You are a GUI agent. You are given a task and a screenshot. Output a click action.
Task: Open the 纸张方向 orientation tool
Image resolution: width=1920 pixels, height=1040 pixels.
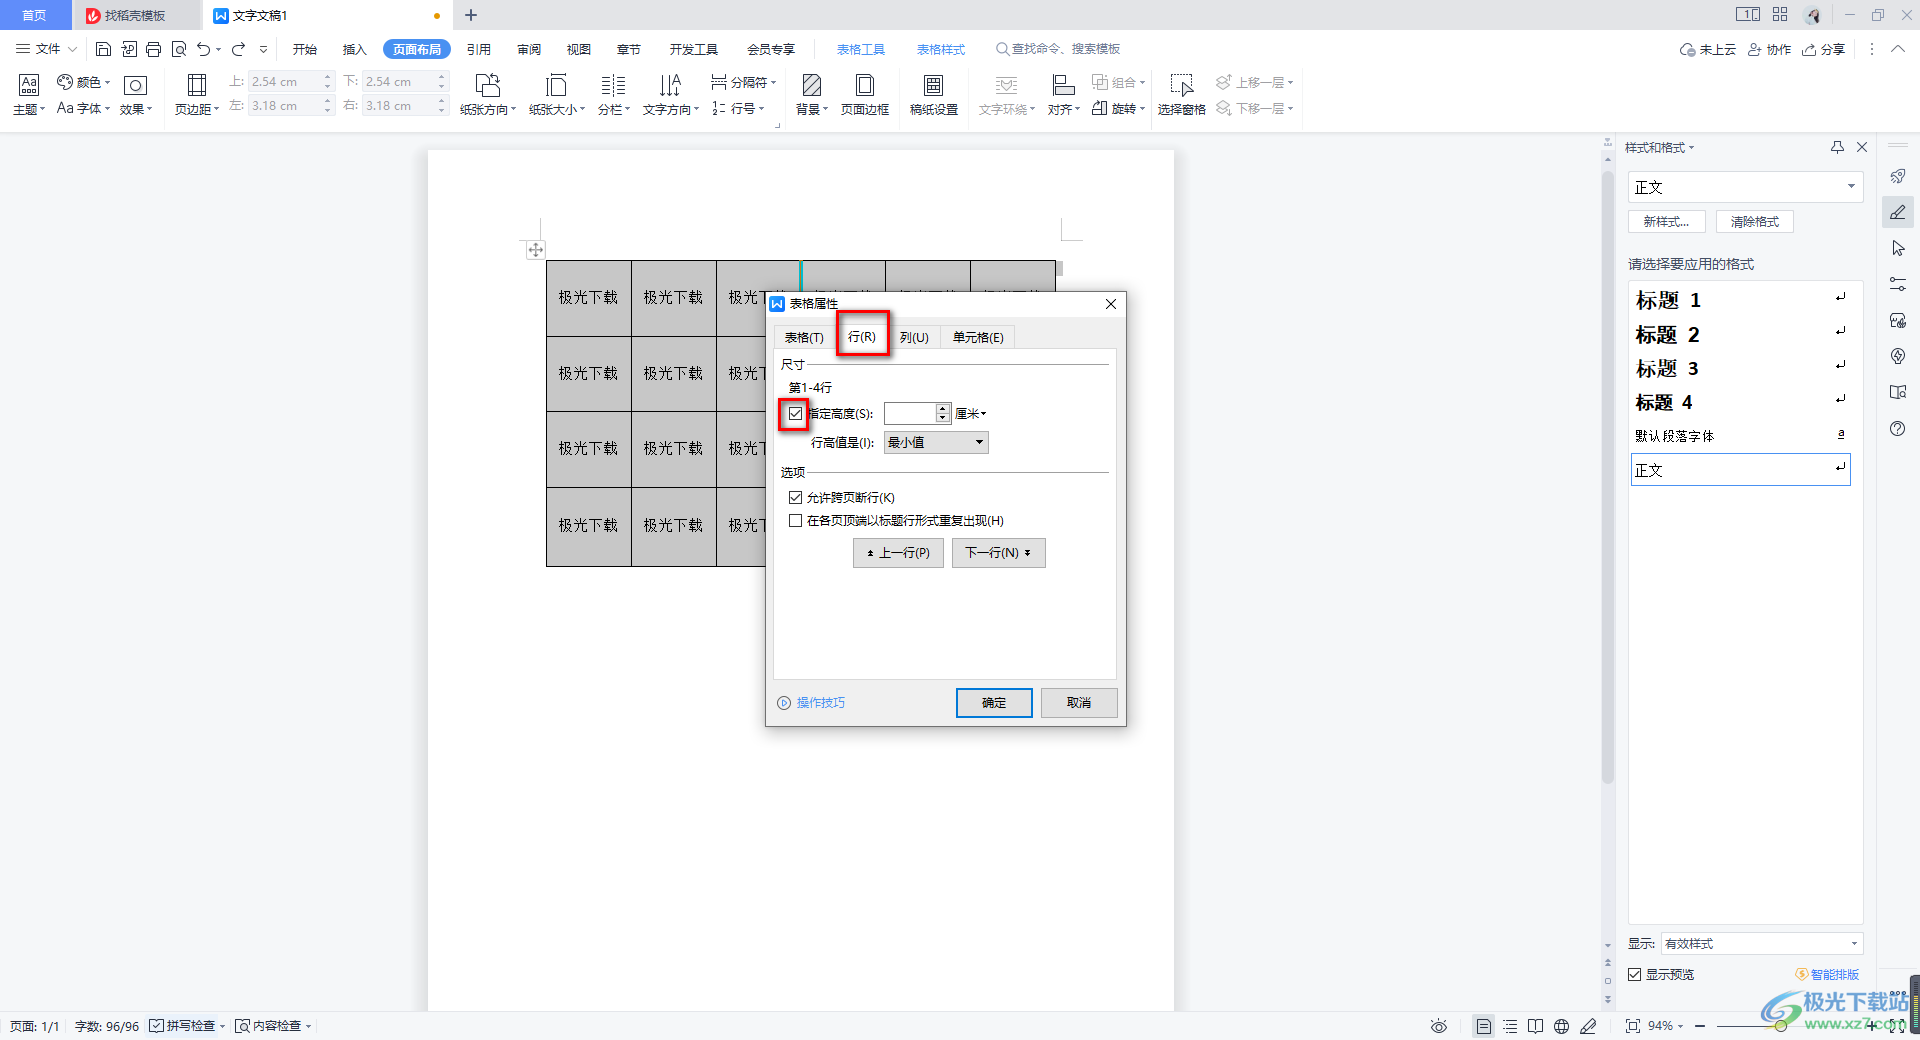pyautogui.click(x=488, y=94)
